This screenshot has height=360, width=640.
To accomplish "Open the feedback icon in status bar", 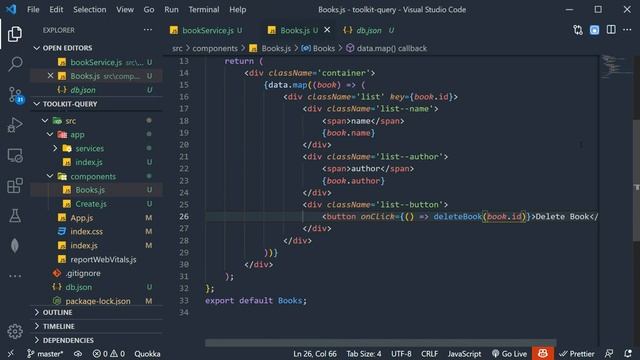I will point(609,353).
